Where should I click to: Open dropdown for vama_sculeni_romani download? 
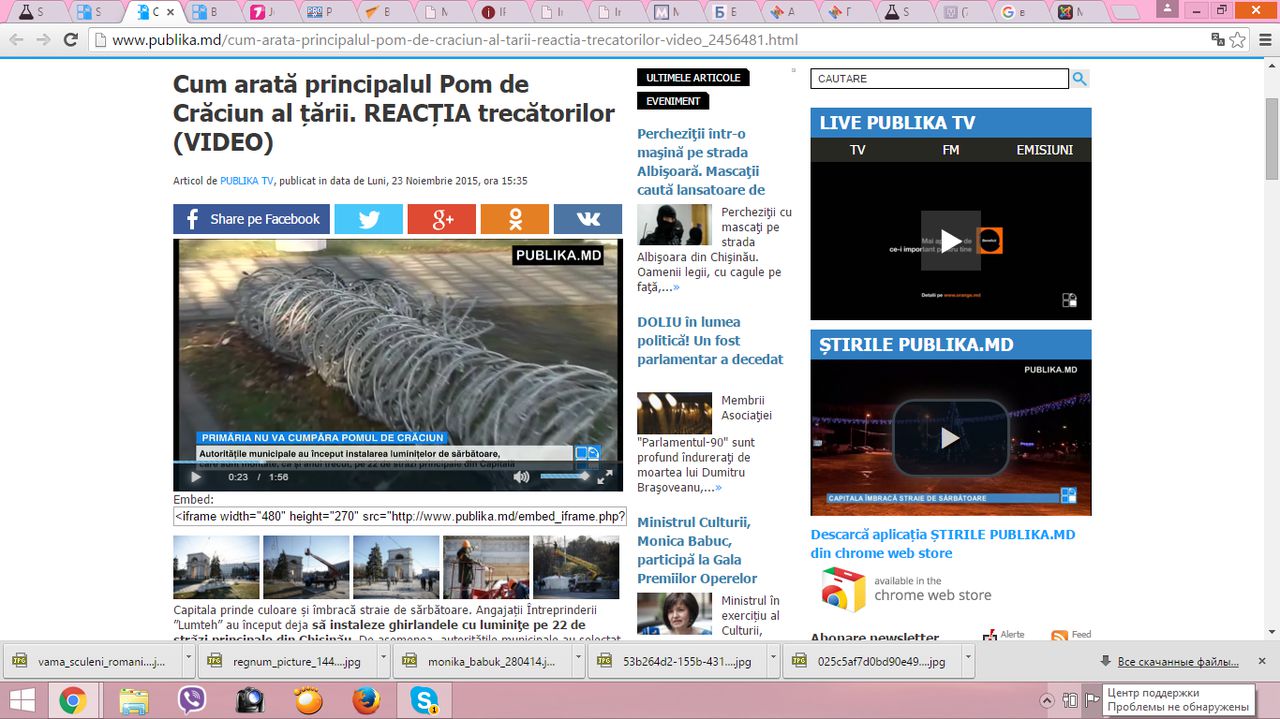[x=189, y=661]
